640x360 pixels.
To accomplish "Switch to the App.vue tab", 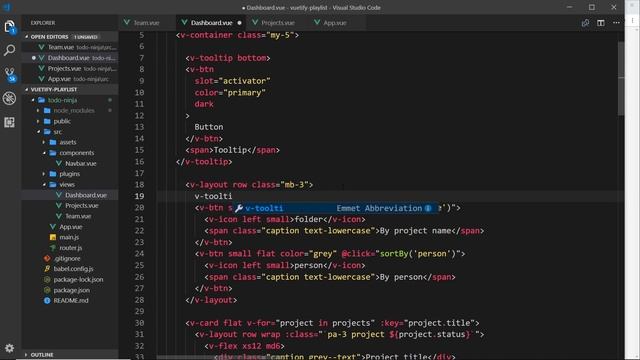I will point(335,23).
